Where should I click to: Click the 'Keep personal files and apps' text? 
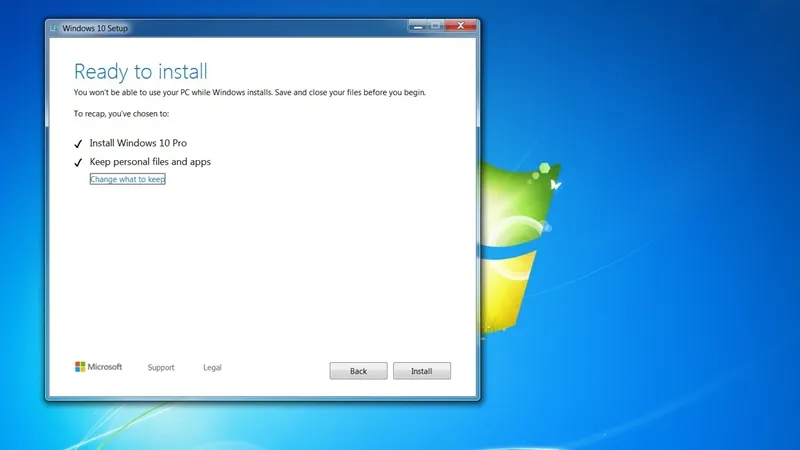click(x=150, y=162)
